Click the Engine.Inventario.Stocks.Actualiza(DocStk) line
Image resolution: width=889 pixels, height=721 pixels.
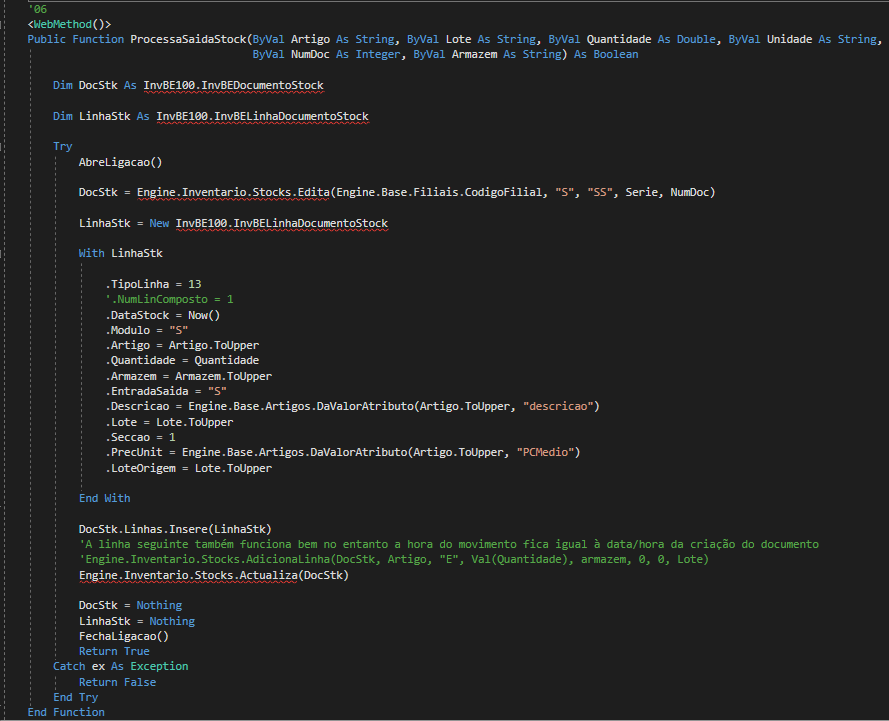[x=214, y=575]
